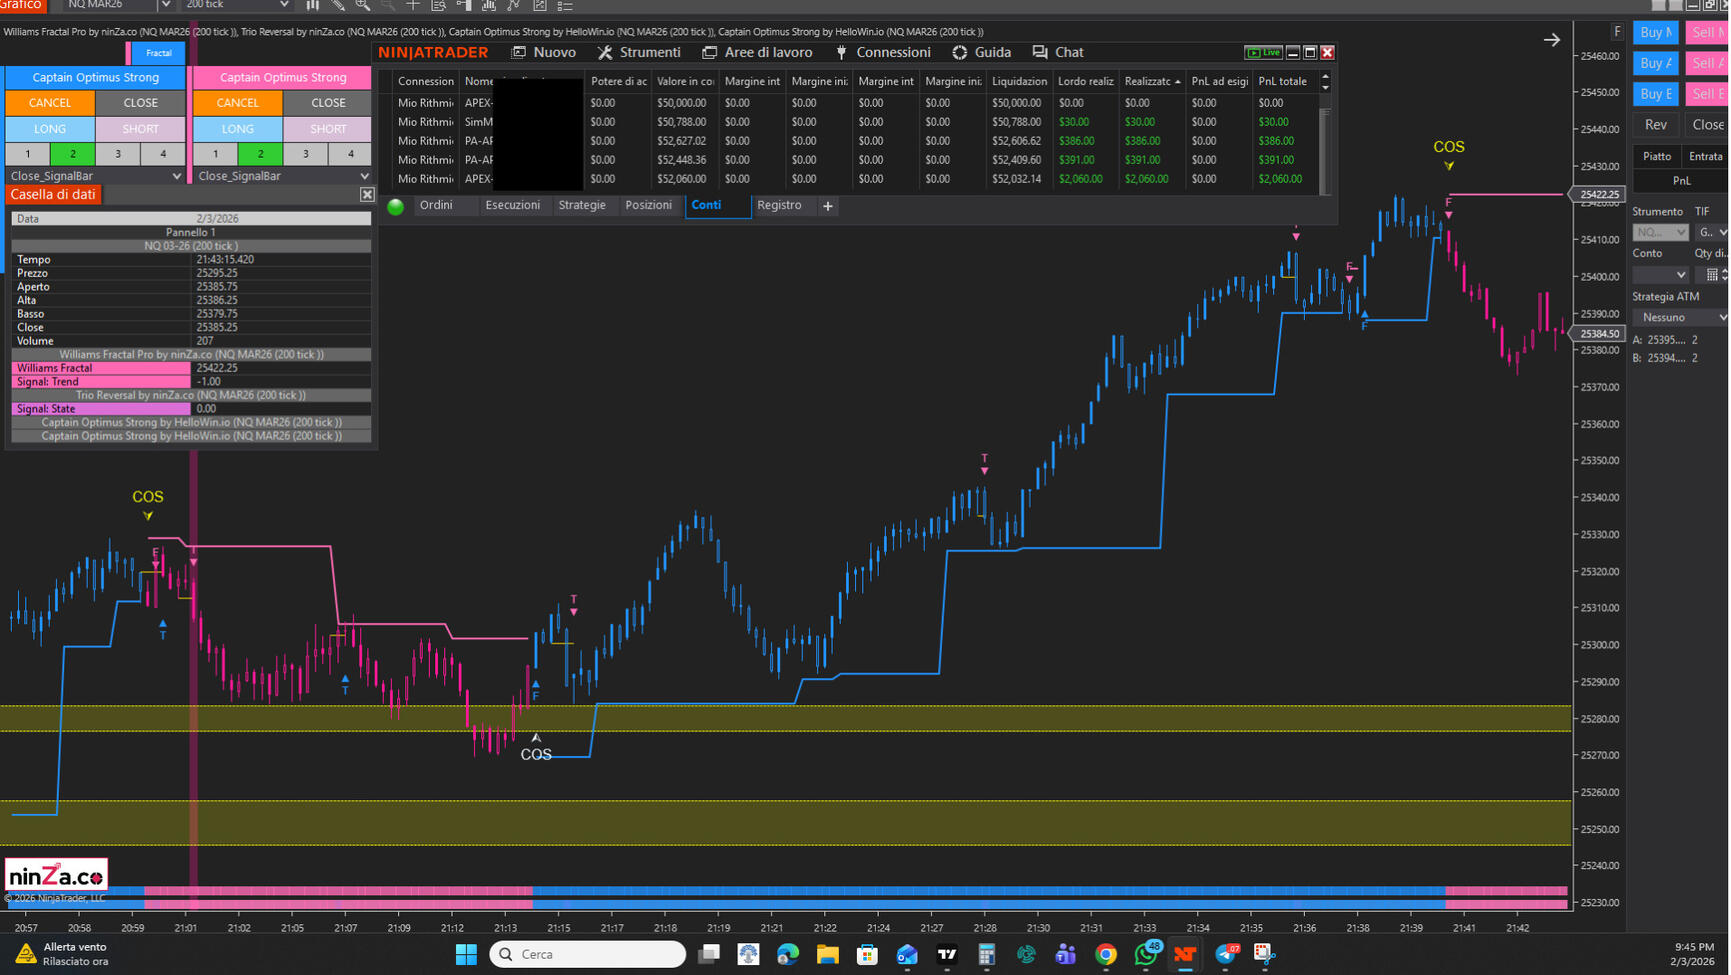This screenshot has width=1731, height=975.
Task: Close the Casella di dati panel
Action: [367, 195]
